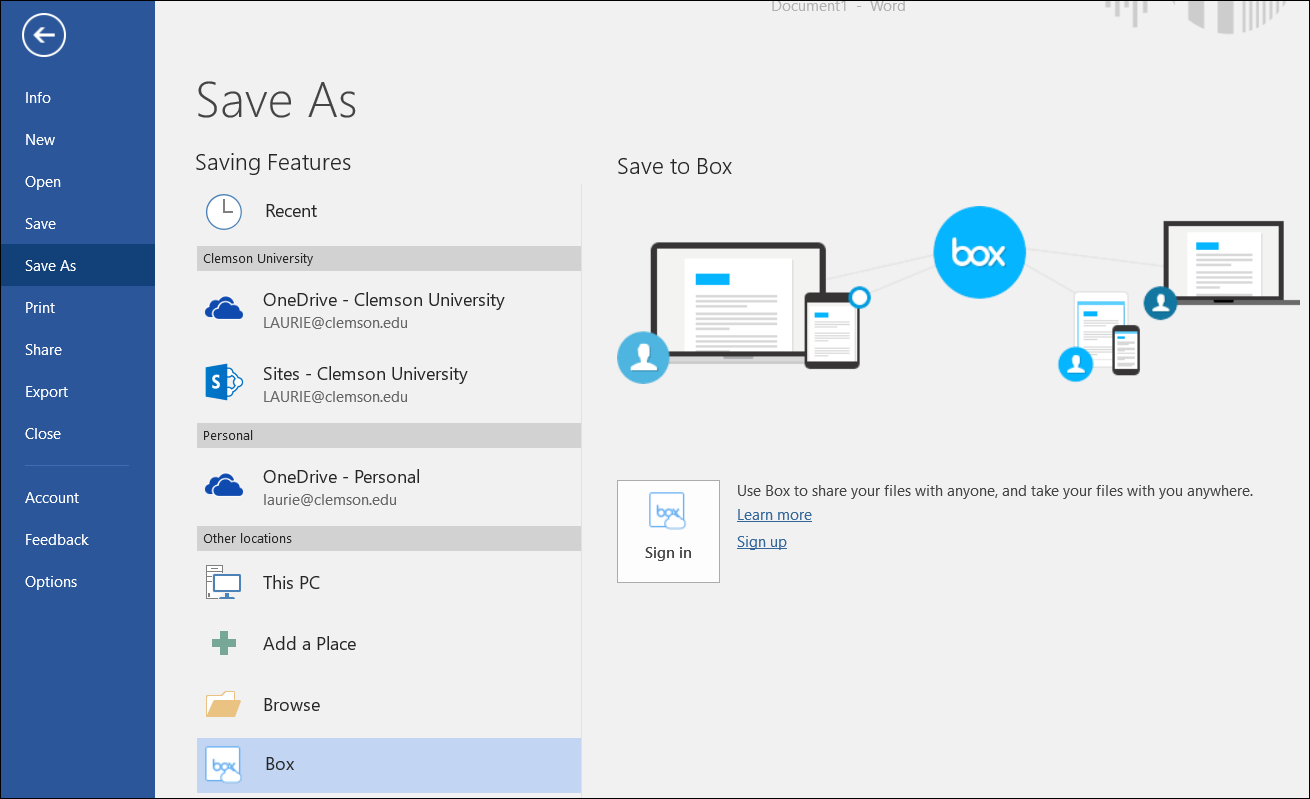Screen dimensions: 1310x799
Task: Select the Share menu item
Action: click(x=43, y=349)
